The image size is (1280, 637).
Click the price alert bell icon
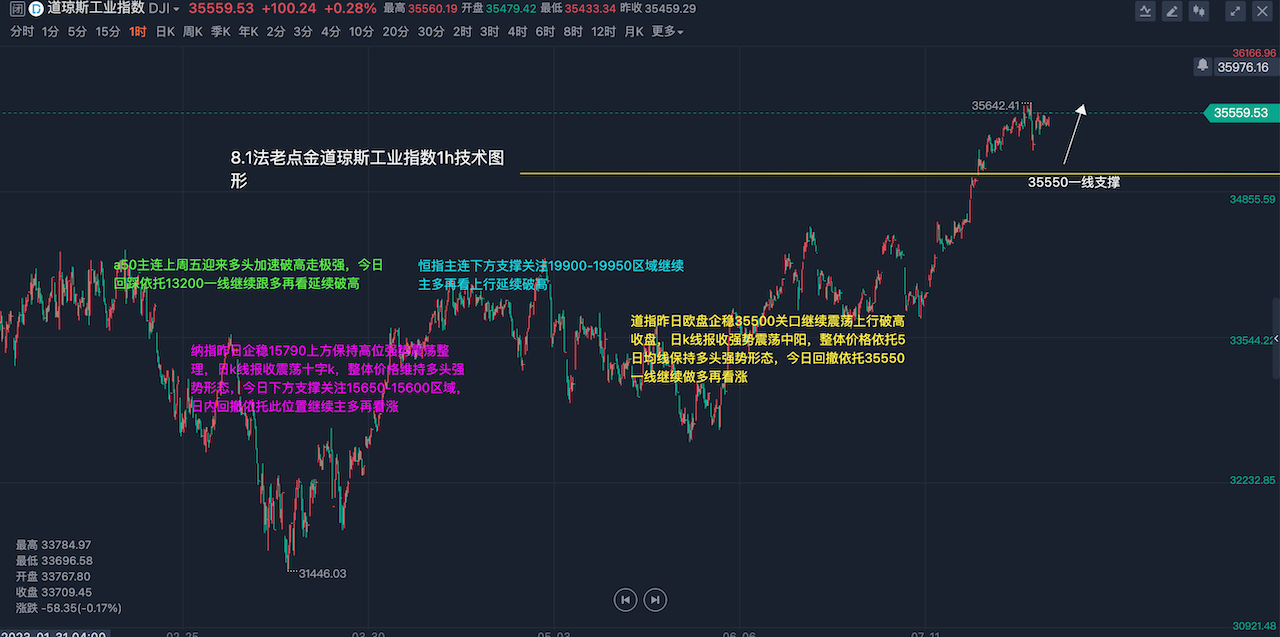1202,66
